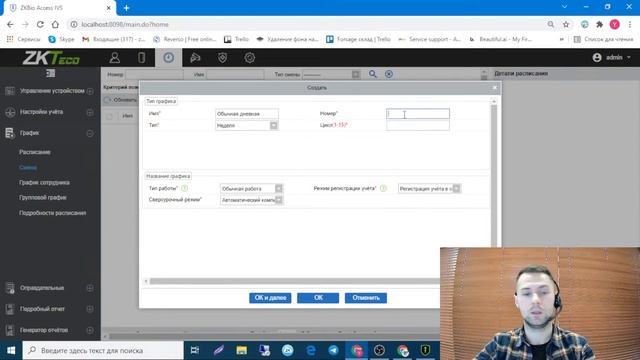Open the Edge icon in the taskbar
The height and width of the screenshot is (360, 640).
point(311,350)
